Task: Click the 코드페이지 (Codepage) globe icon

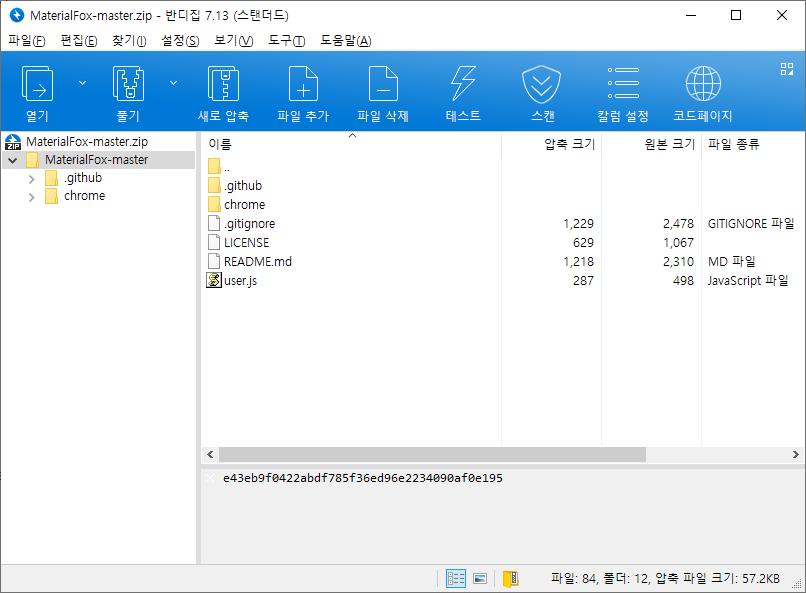Action: pos(703,84)
